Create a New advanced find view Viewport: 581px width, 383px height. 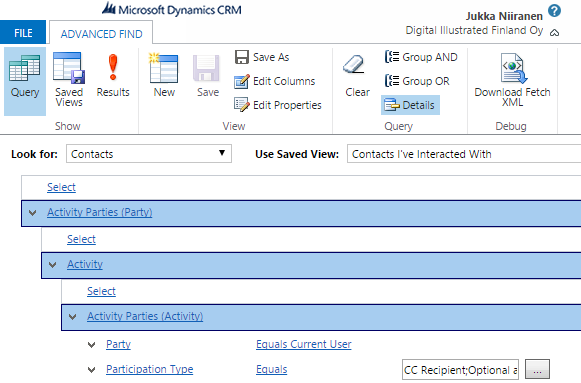pyautogui.click(x=164, y=76)
